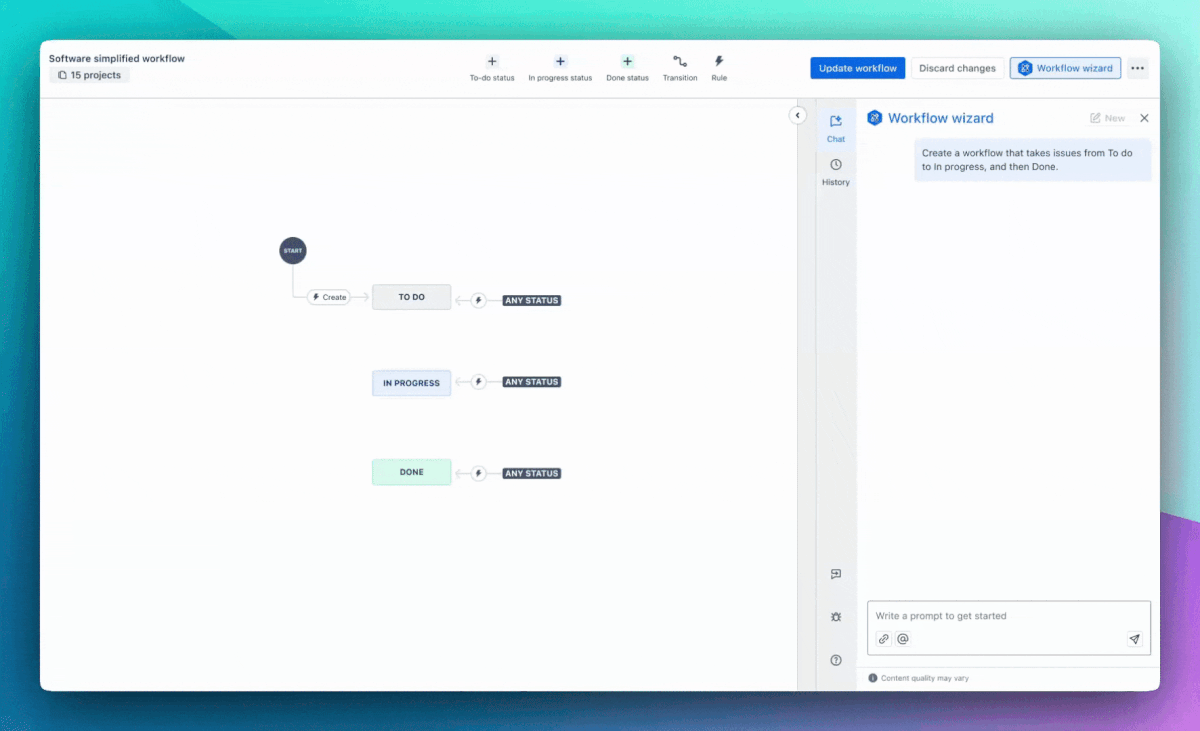The height and width of the screenshot is (731, 1200).
Task: Discard changes to the workflow
Action: (x=957, y=68)
